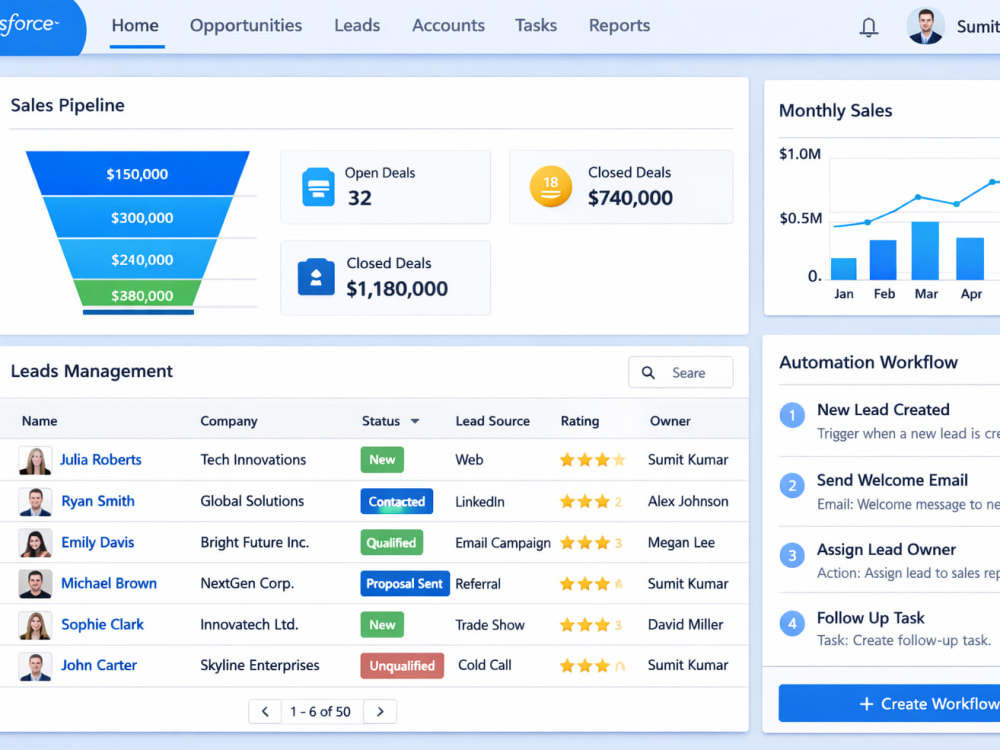Open Sumit's profile avatar
Viewport: 1000px width, 750px height.
[x=925, y=26]
